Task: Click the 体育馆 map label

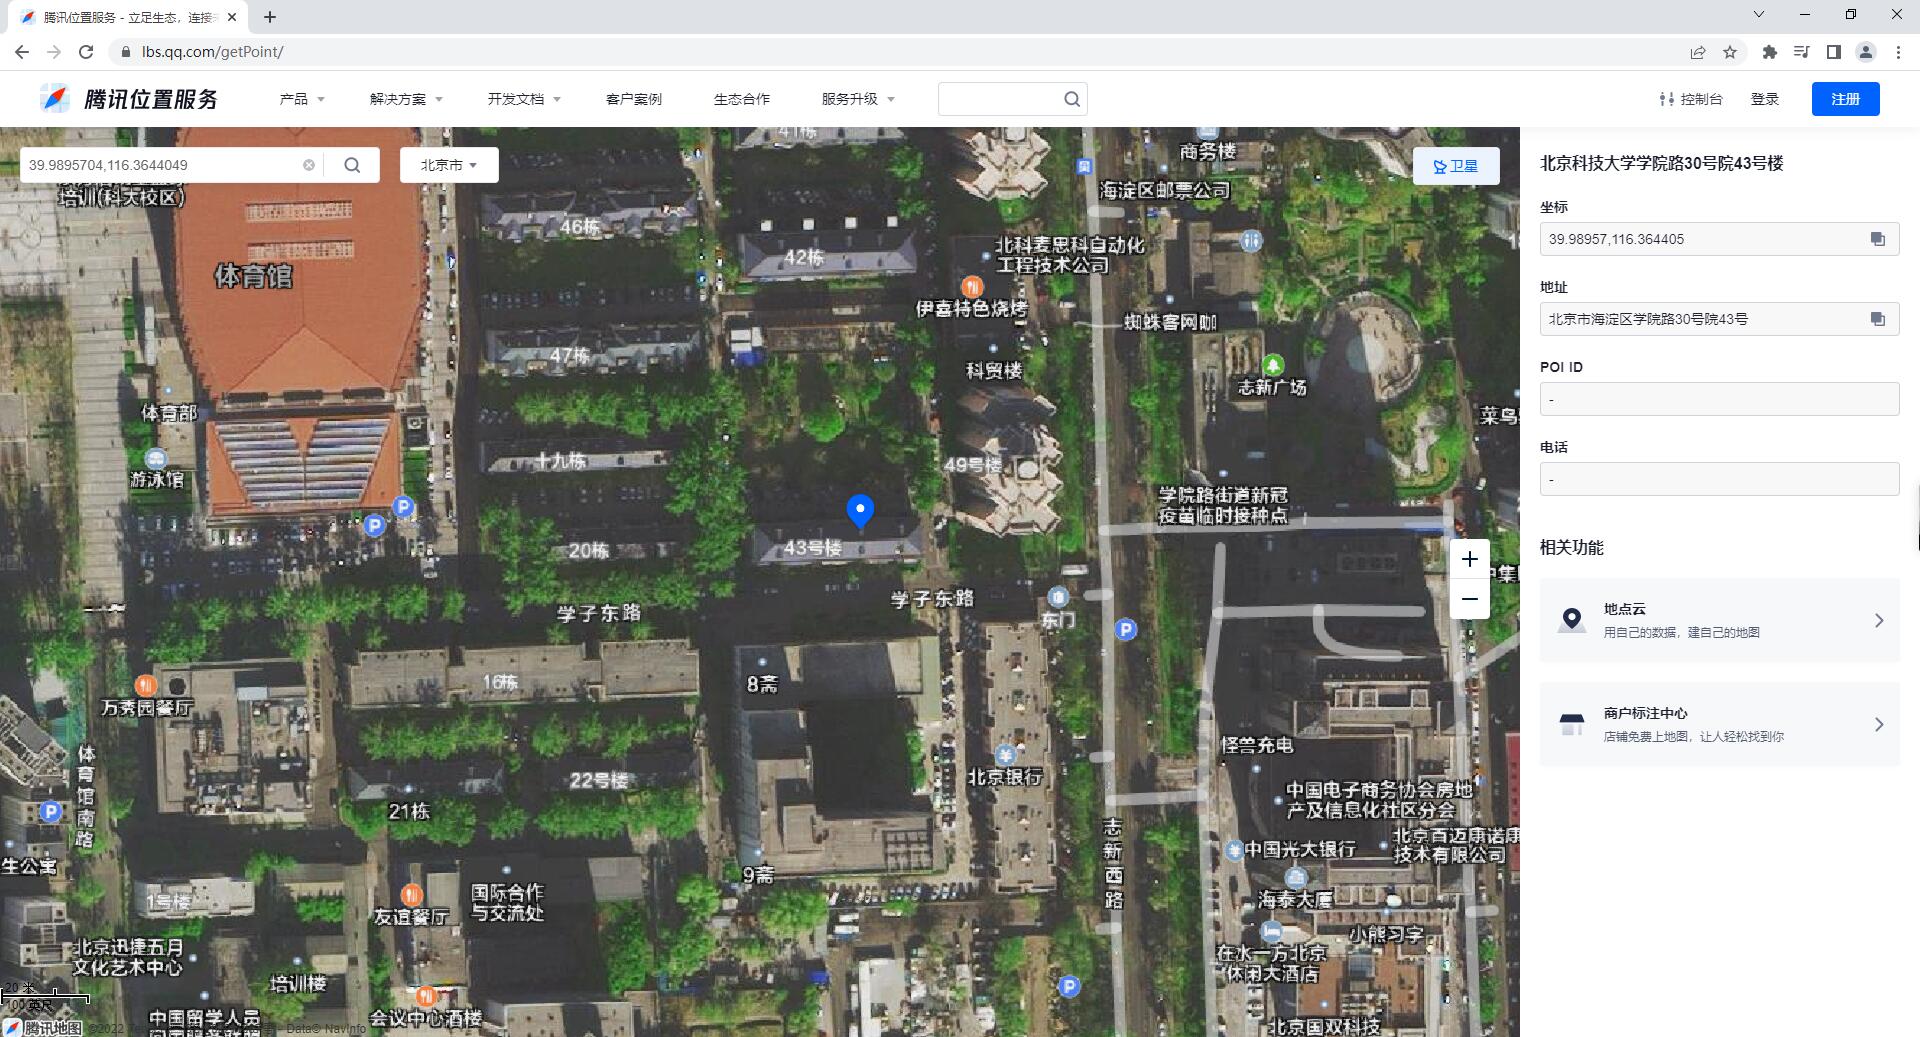Action: [x=253, y=276]
